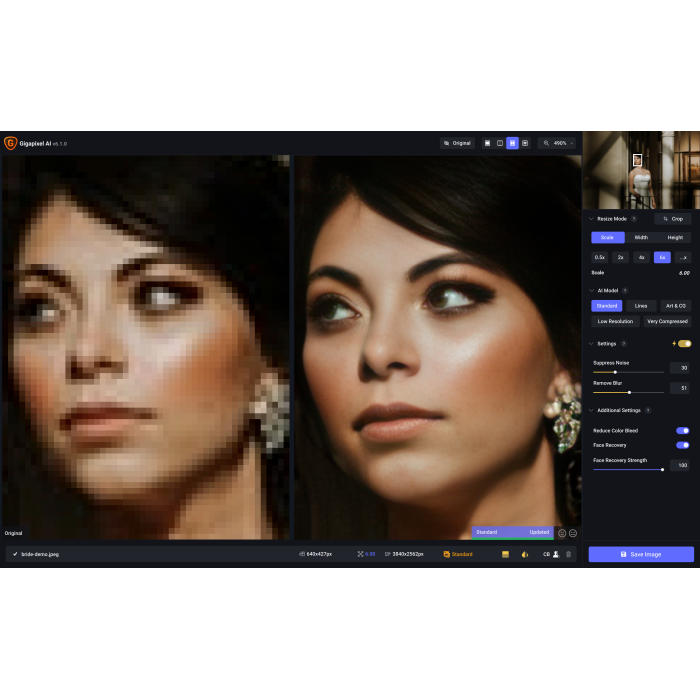Click the Original label on left preview
700x700 pixels.
coord(13,533)
